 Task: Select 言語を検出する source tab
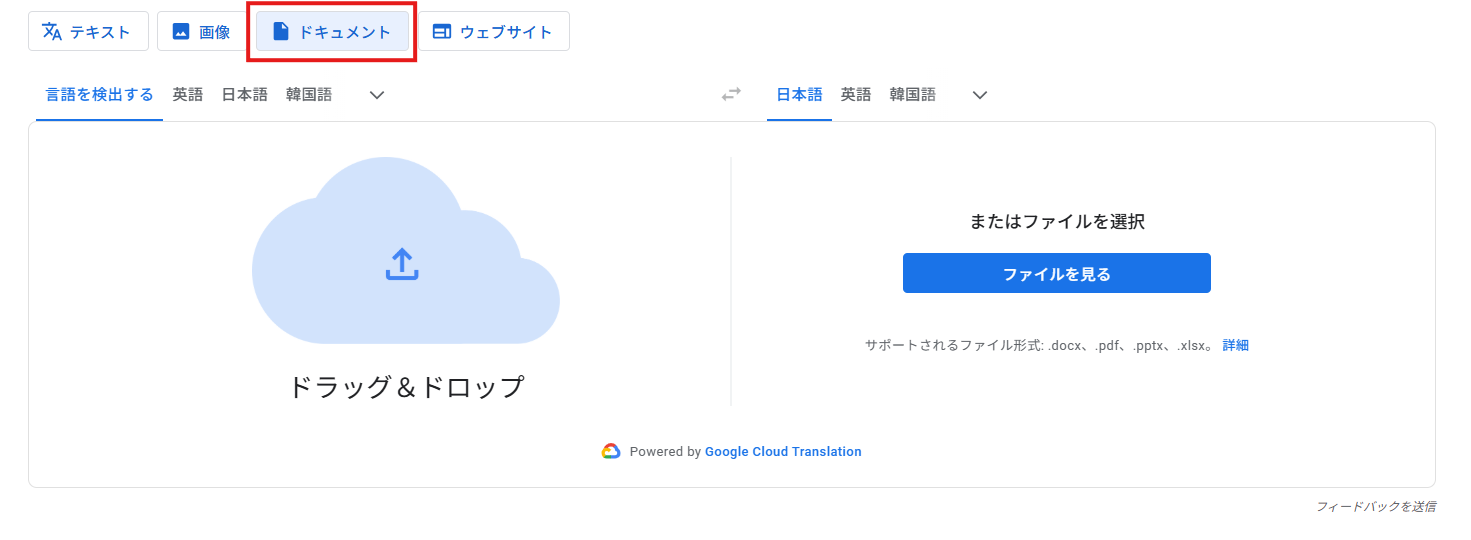click(x=99, y=95)
